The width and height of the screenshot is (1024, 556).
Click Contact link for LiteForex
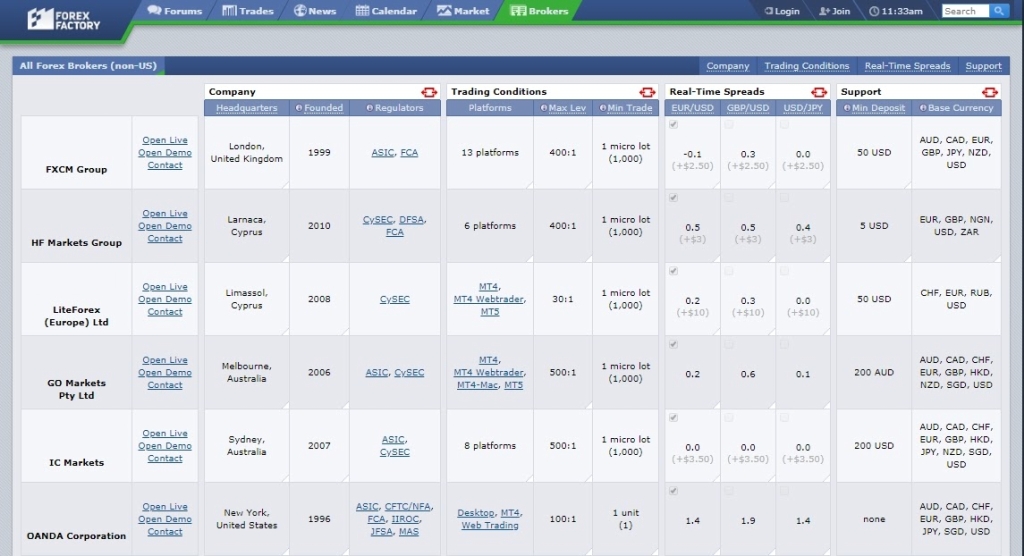tap(165, 312)
